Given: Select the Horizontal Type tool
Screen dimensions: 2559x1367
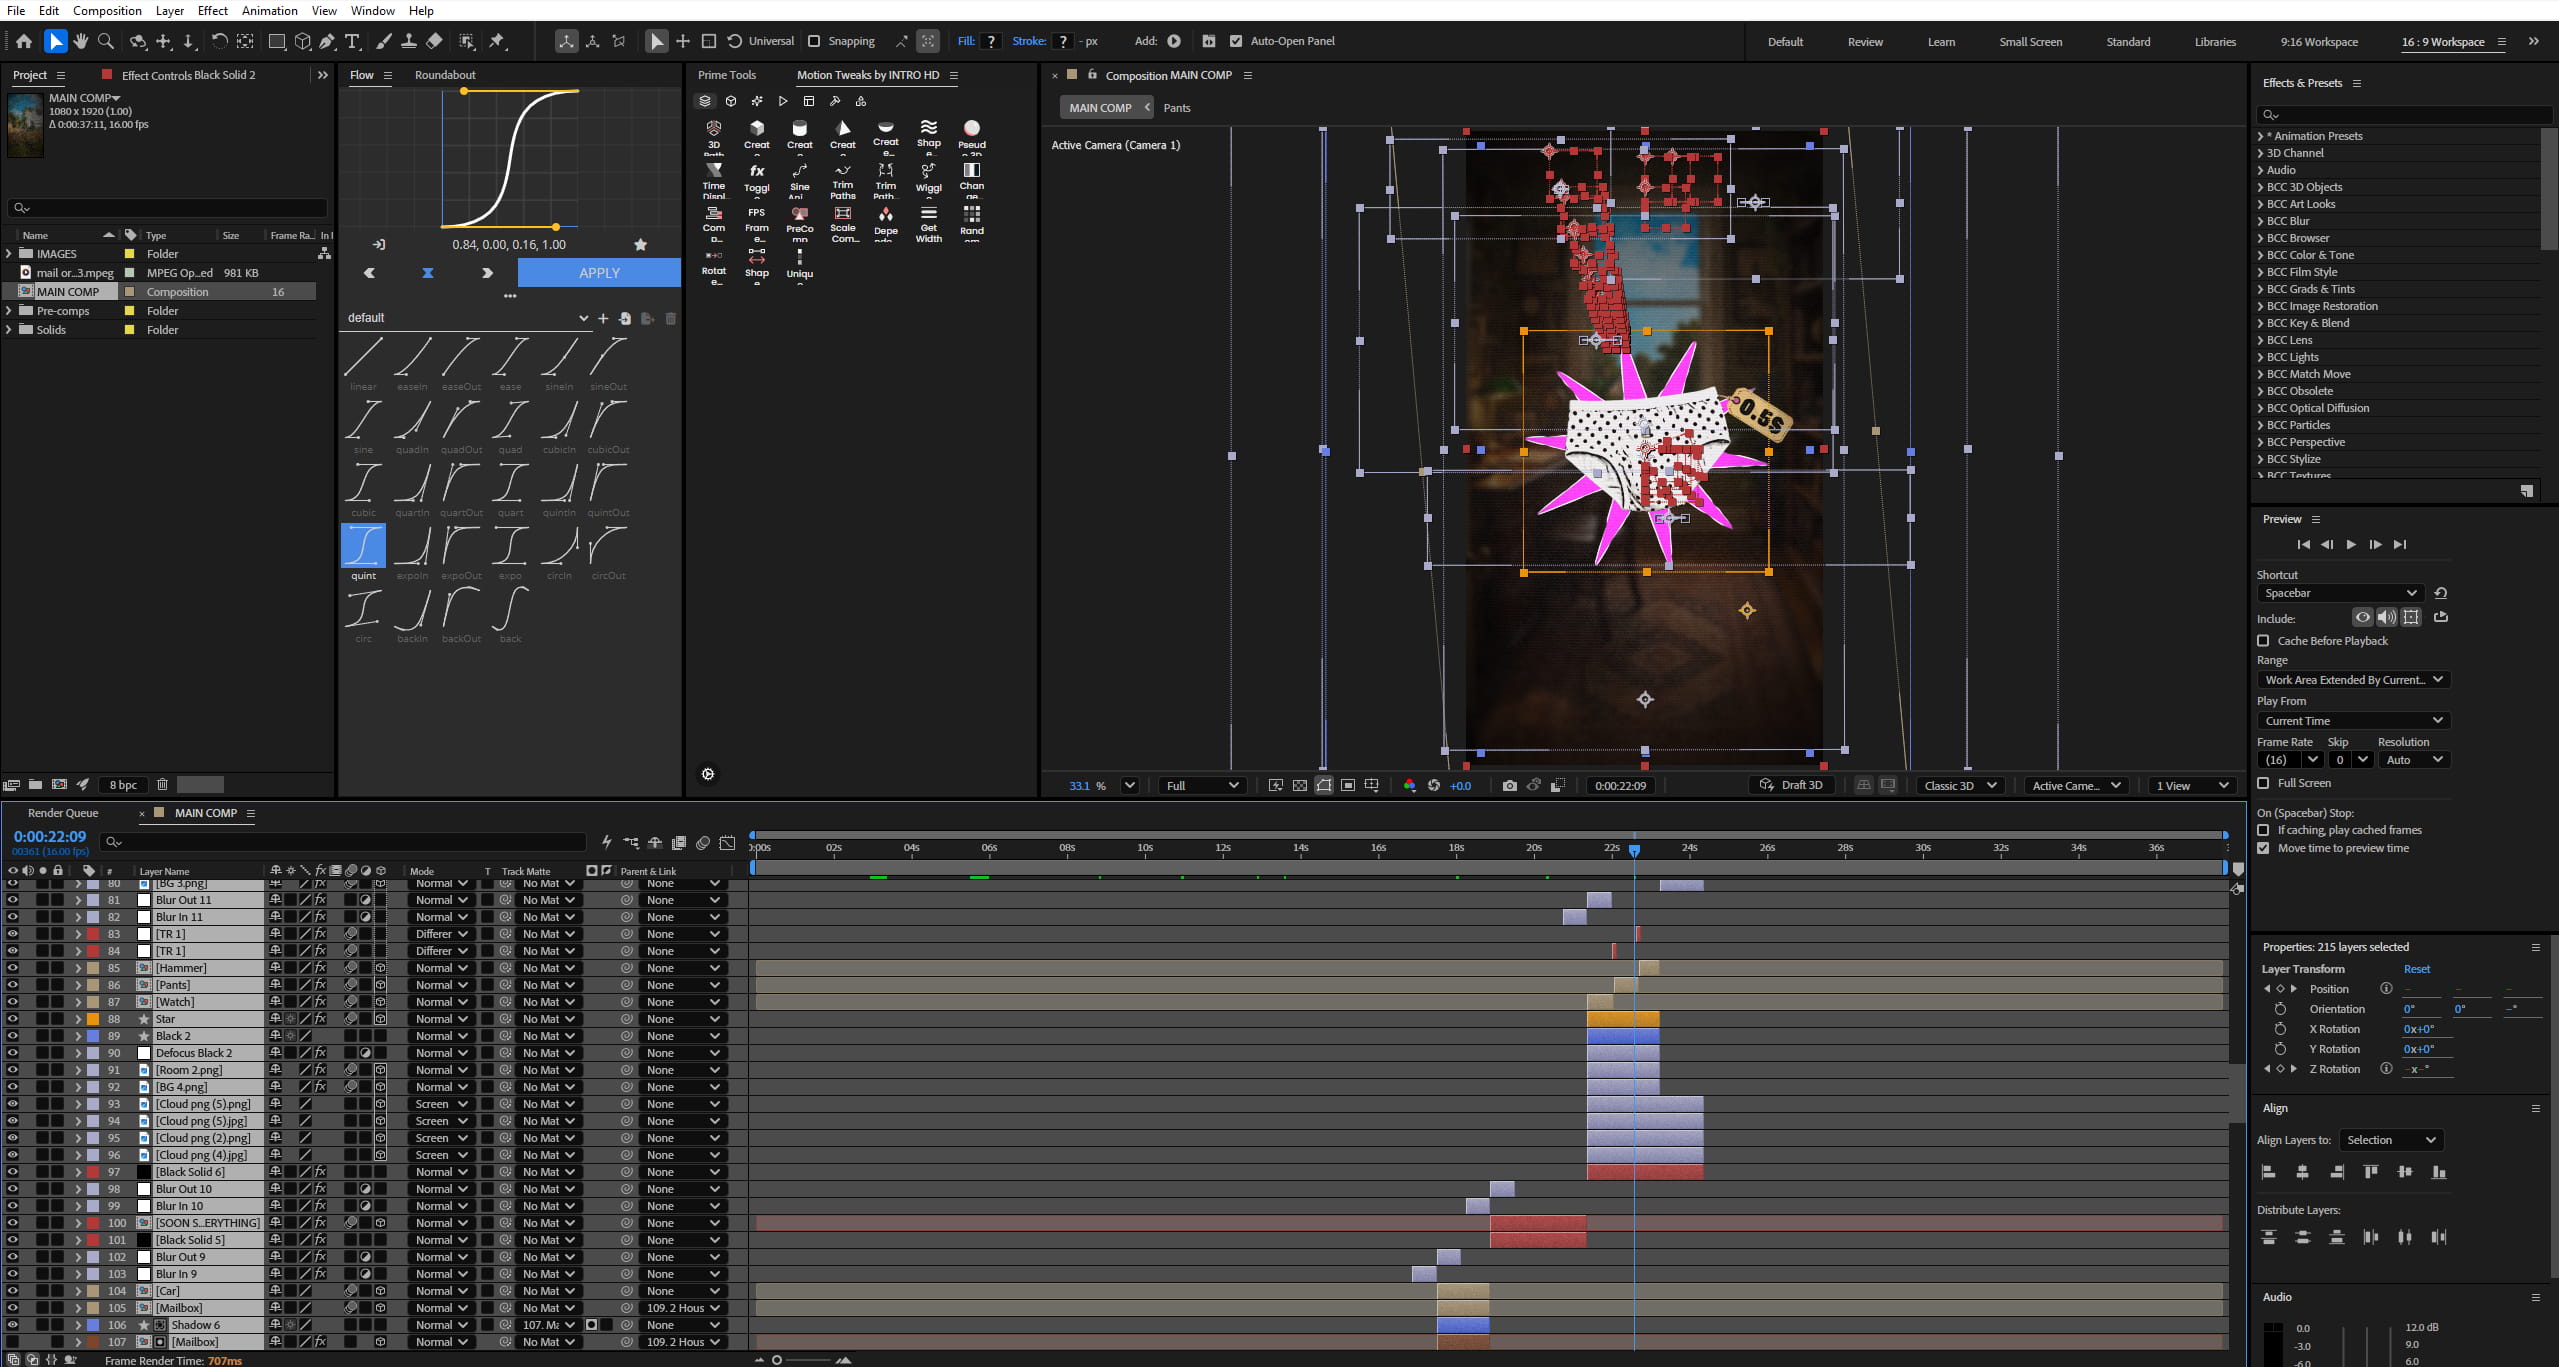Looking at the screenshot, I should 352,41.
